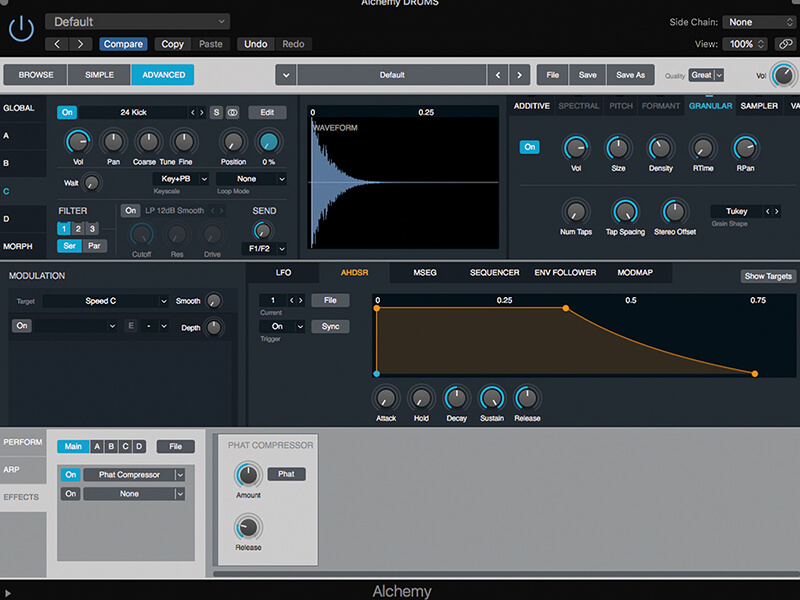Open the LFO modulation tab
This screenshot has width=800, height=600.
pos(283,272)
